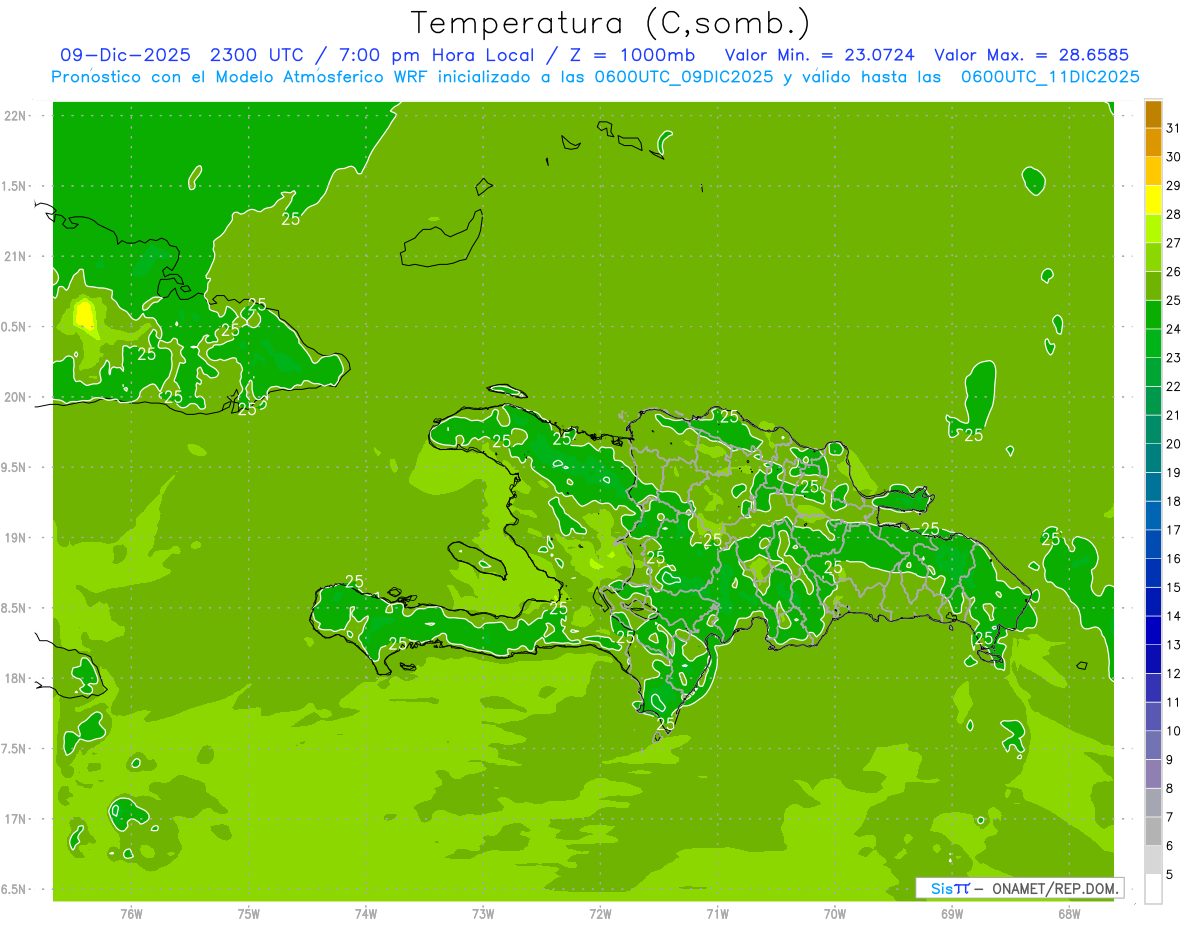This screenshot has width=1200, height=927.
Task: Click the '17N' latitude axis label
Action: [x=16, y=819]
